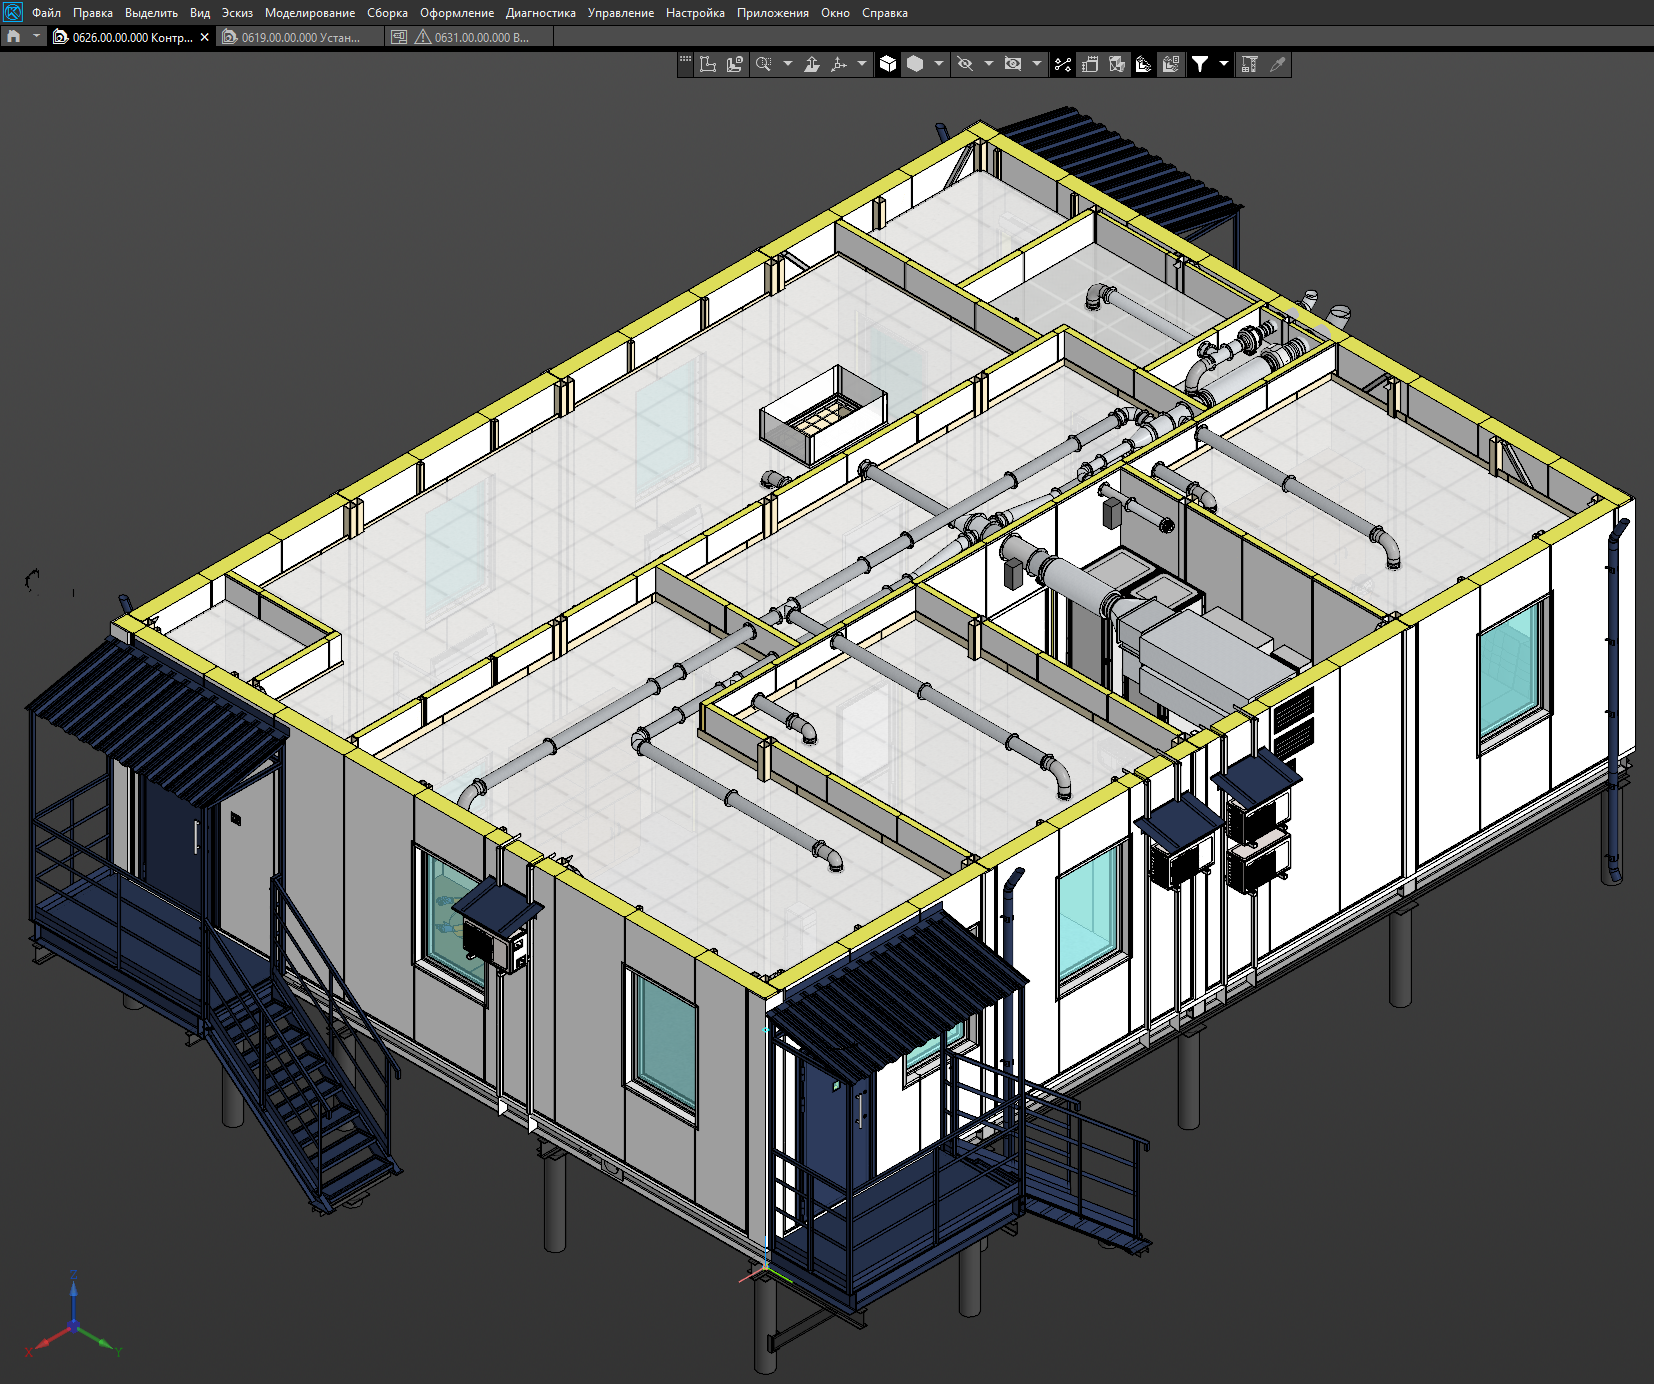Click the normal-to-plane view arrow icon
The height and width of the screenshot is (1384, 1654).
click(x=812, y=65)
